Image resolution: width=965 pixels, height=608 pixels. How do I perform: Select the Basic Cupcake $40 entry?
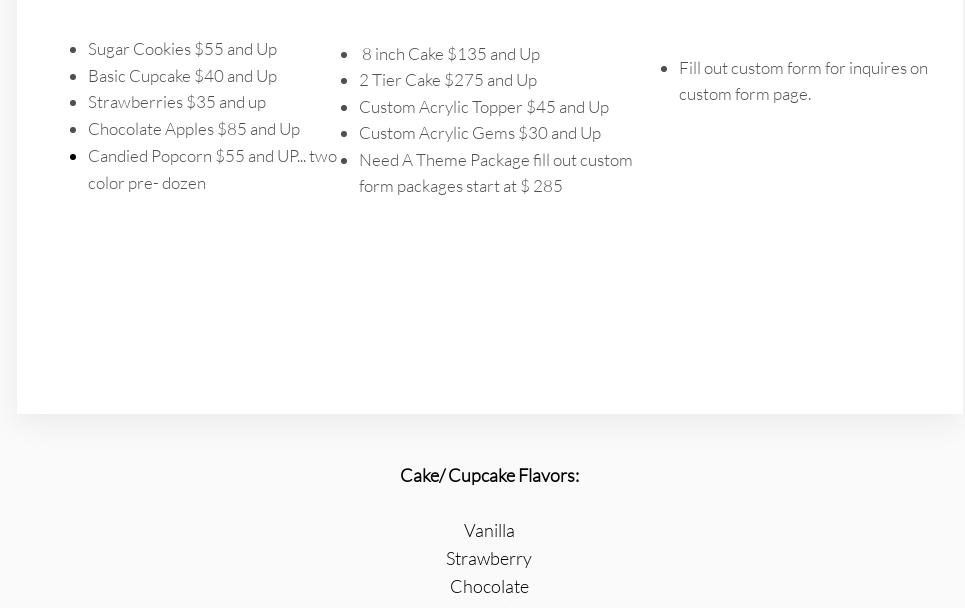pyautogui.click(x=182, y=76)
